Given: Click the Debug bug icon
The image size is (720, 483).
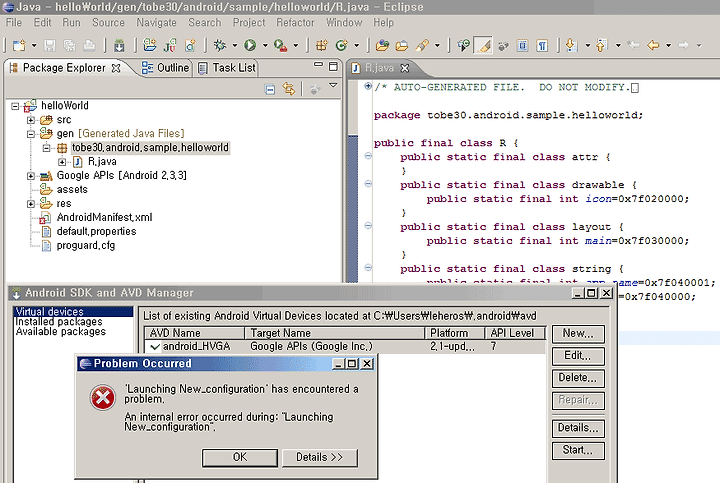Looking at the screenshot, I should pos(220,45).
